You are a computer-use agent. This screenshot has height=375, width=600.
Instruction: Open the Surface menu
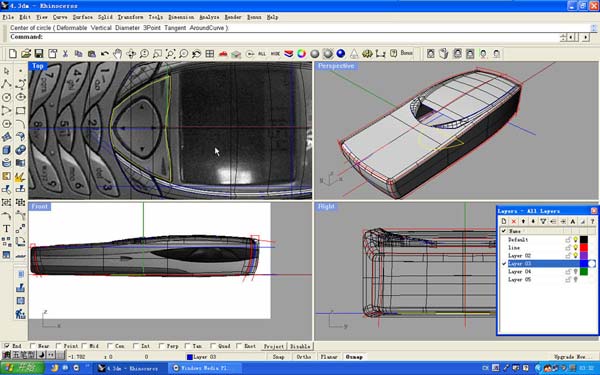pos(83,17)
